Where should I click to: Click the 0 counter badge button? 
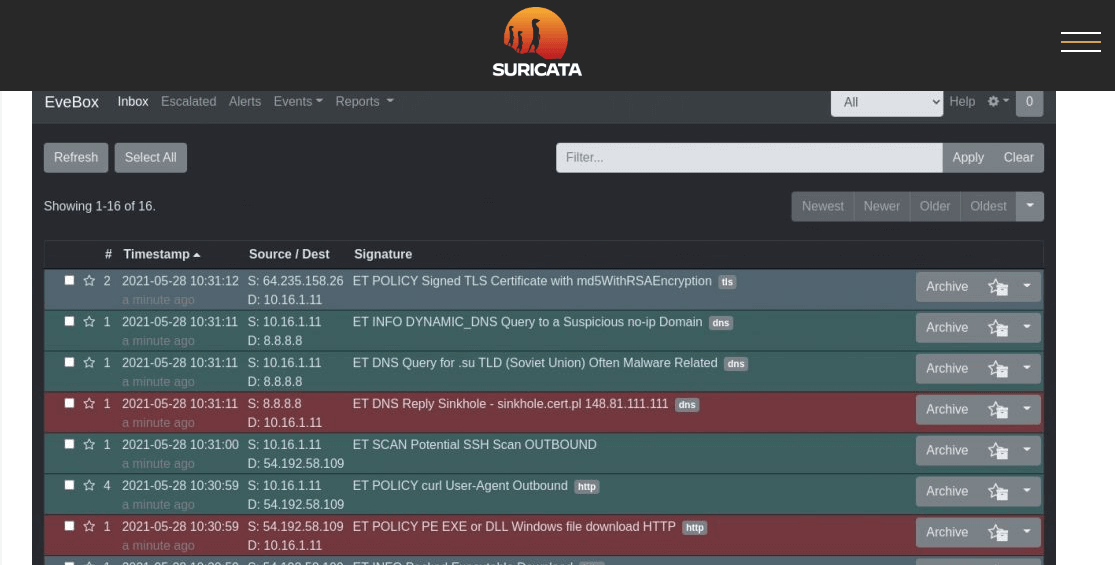pyautogui.click(x=1029, y=102)
